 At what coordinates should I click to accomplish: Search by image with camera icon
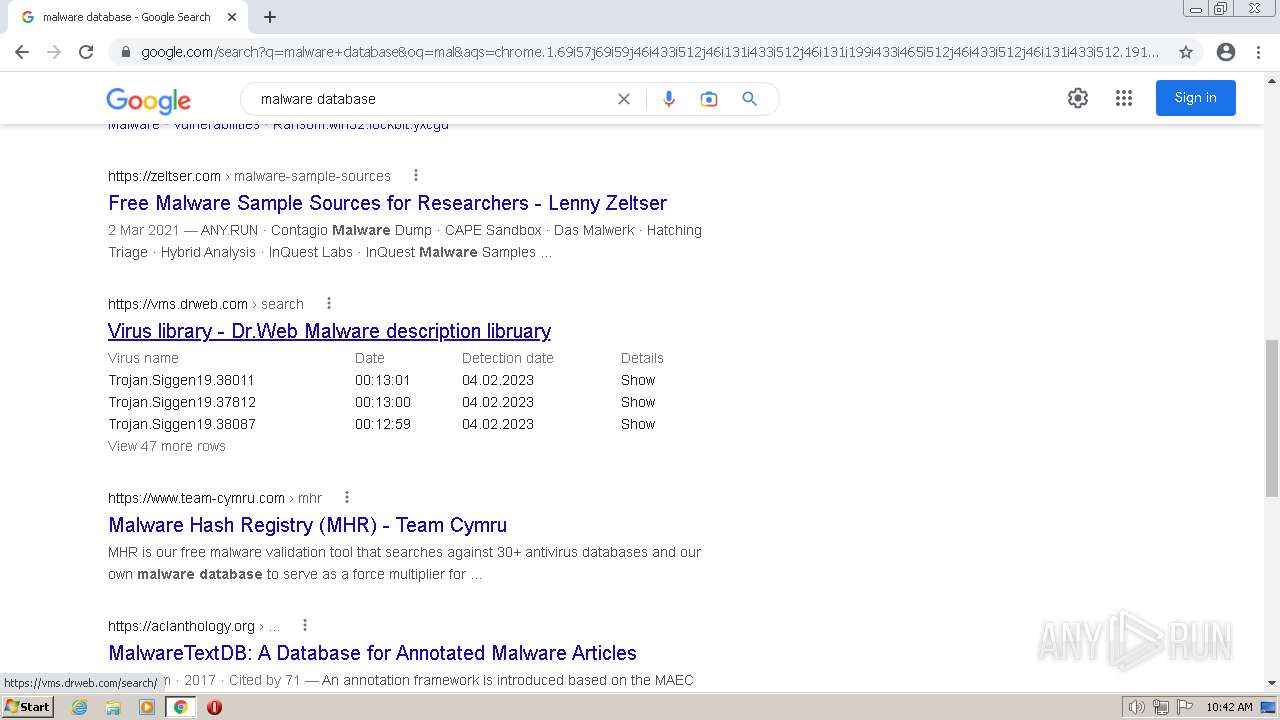click(709, 99)
